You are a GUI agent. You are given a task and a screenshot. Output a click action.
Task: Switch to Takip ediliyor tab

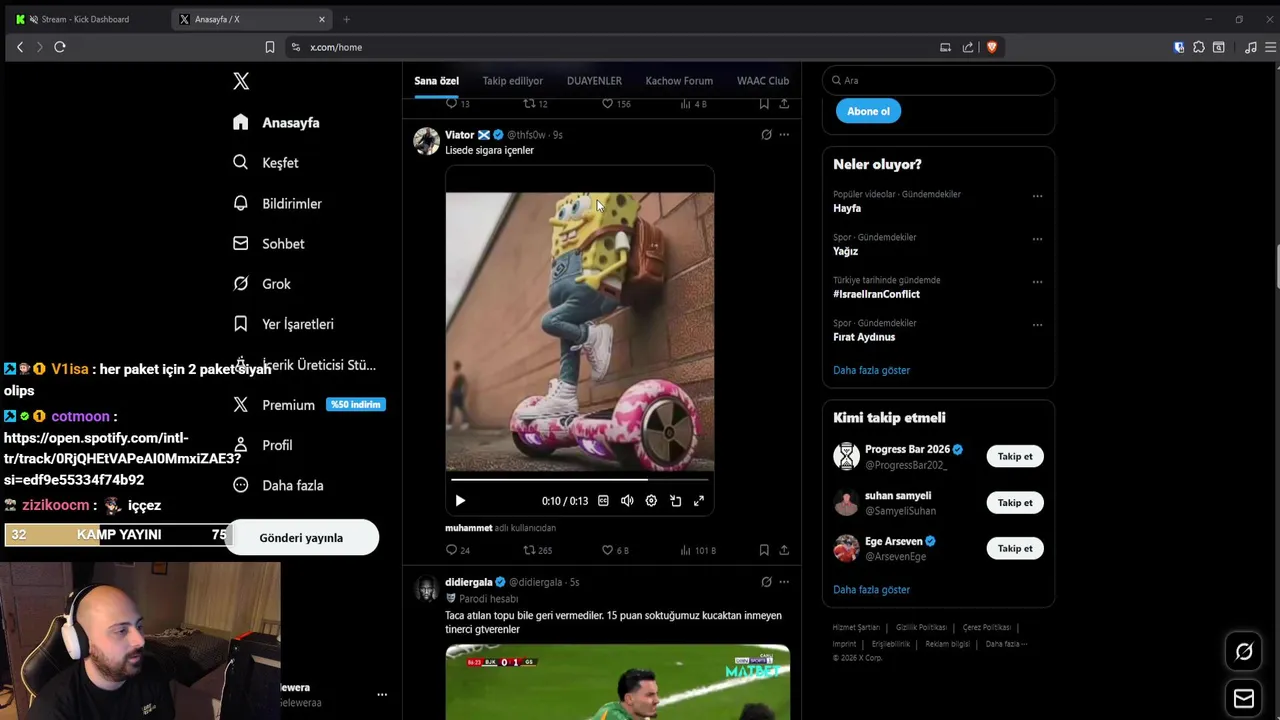tap(513, 81)
